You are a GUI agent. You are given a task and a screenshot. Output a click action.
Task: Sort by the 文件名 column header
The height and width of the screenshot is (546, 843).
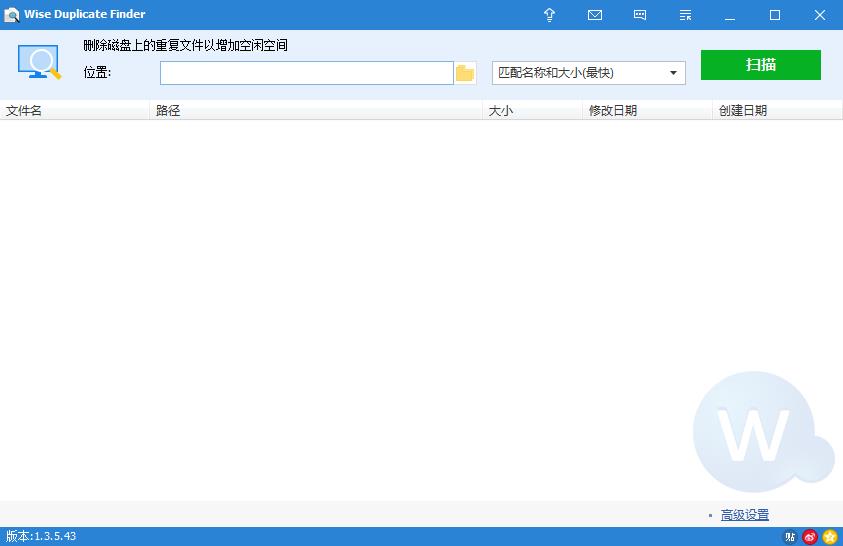tap(75, 111)
